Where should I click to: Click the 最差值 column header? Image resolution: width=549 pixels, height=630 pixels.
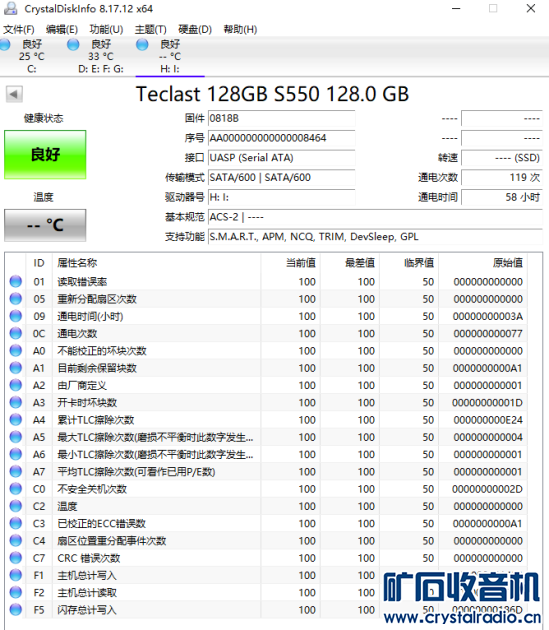point(350,263)
